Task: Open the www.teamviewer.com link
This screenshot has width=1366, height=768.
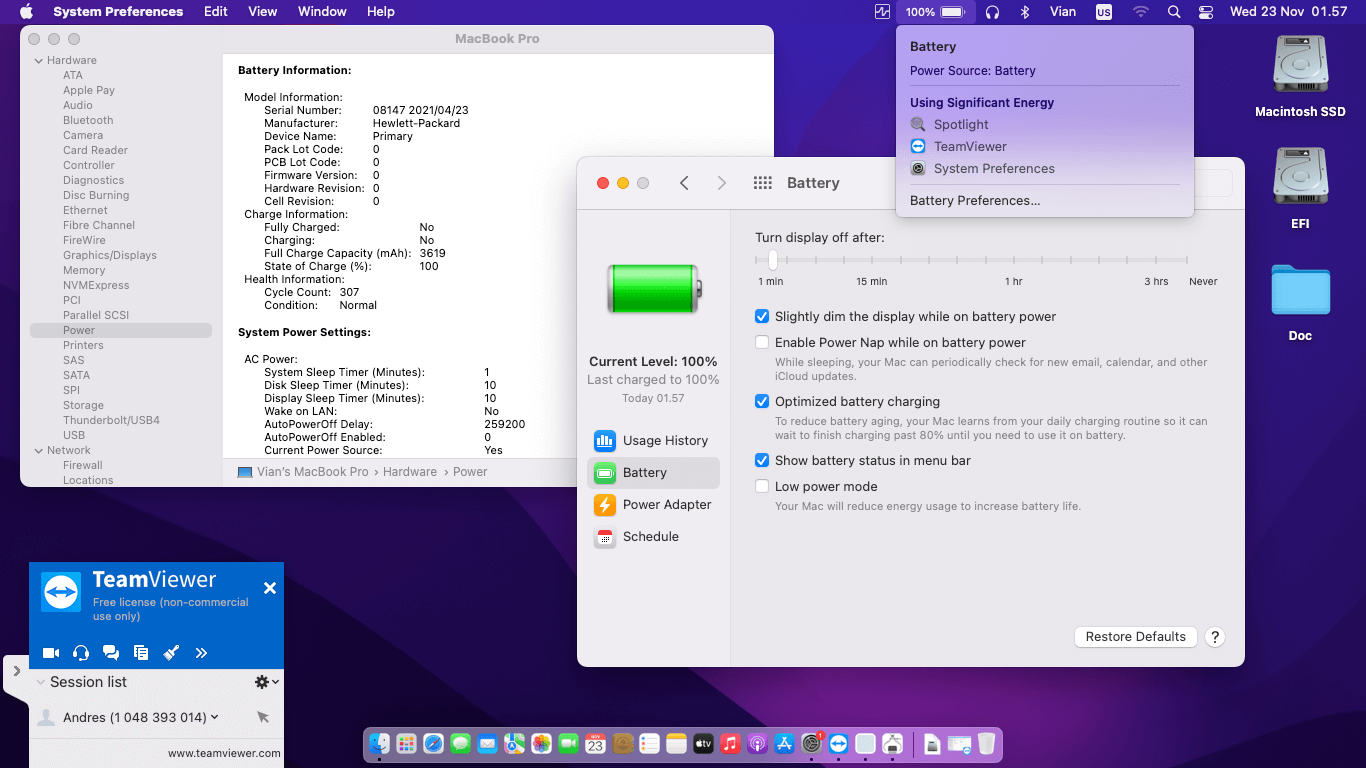Action: coord(224,754)
